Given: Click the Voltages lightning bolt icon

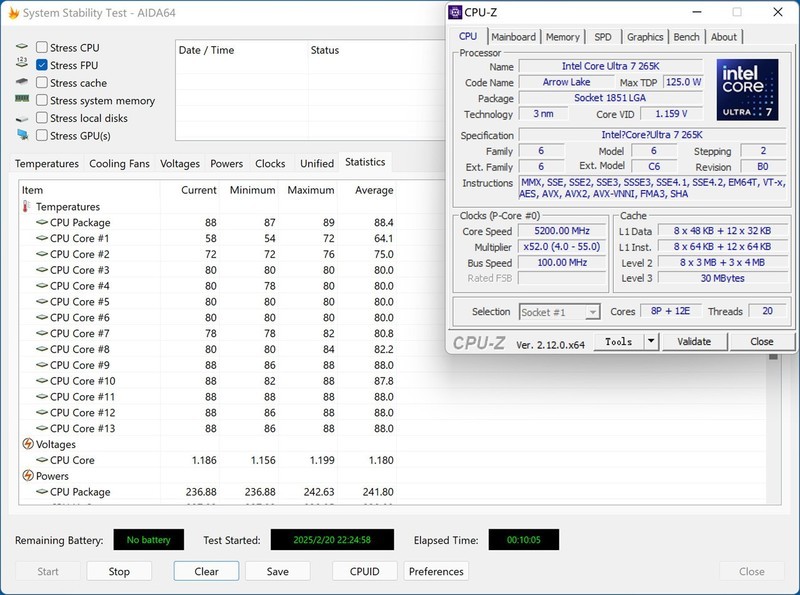Looking at the screenshot, I should tap(27, 444).
